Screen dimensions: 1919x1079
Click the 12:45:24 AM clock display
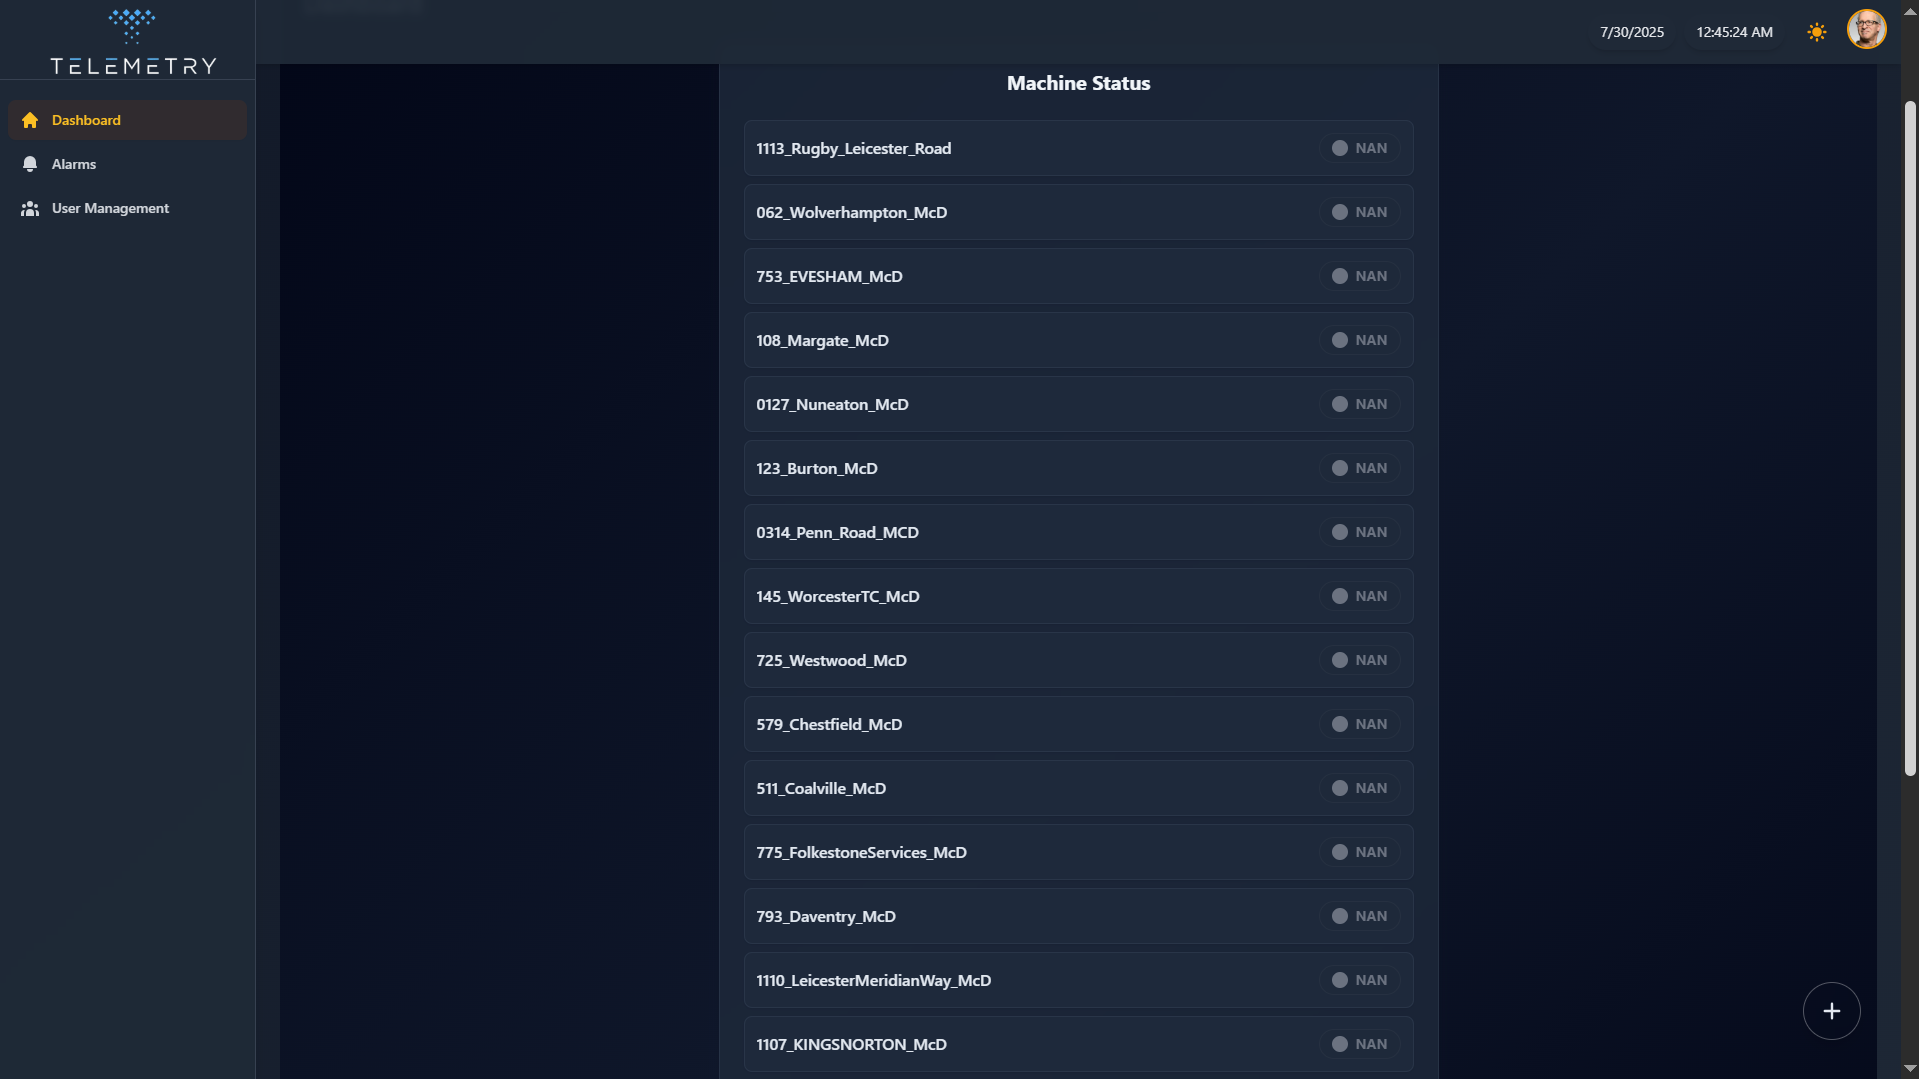click(x=1734, y=32)
